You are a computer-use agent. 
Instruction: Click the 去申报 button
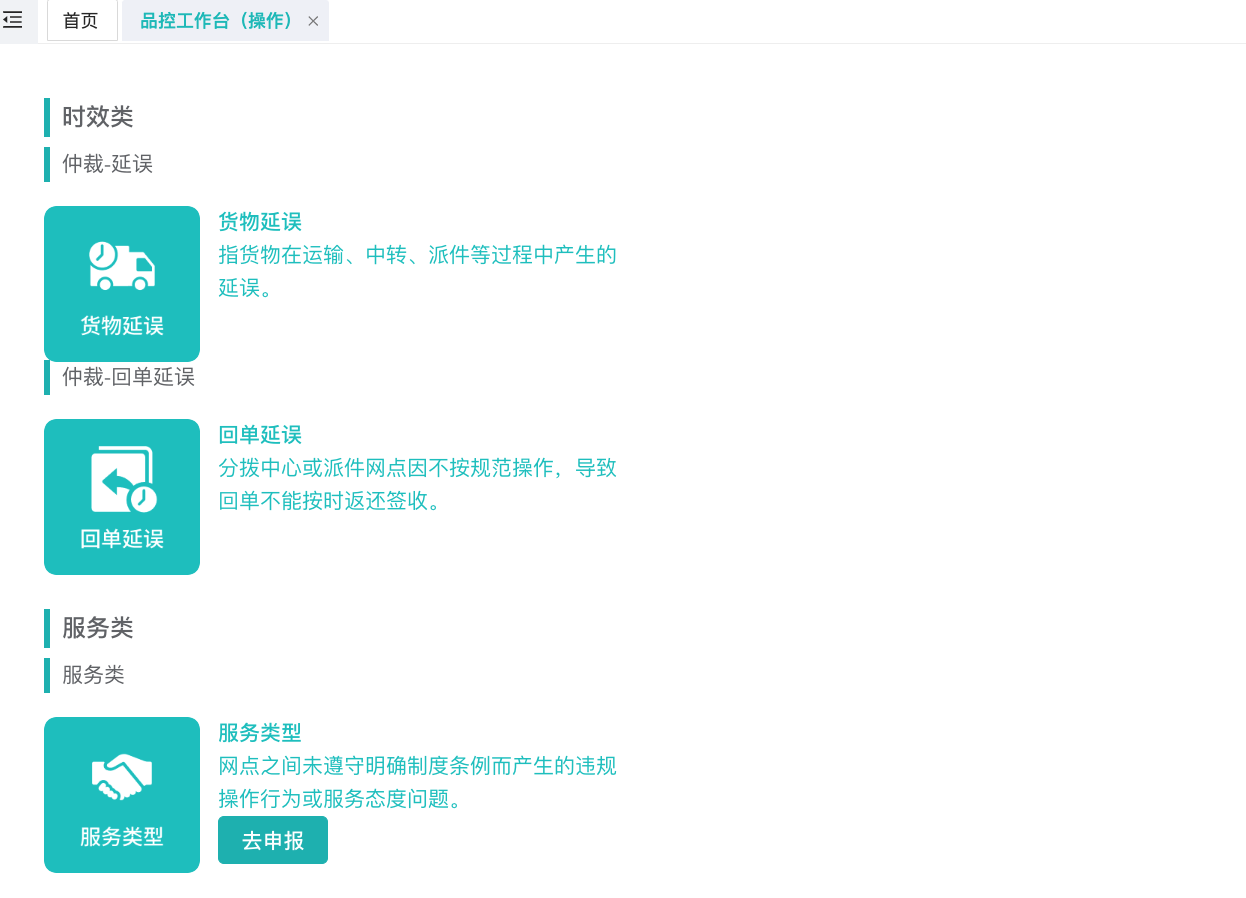click(x=273, y=840)
